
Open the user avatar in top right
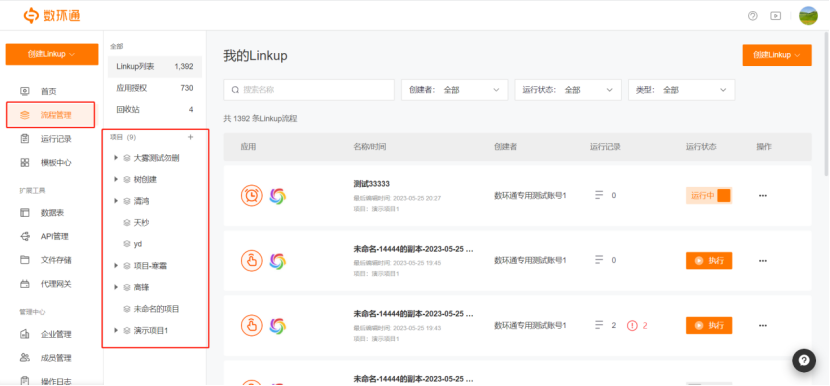pos(808,15)
